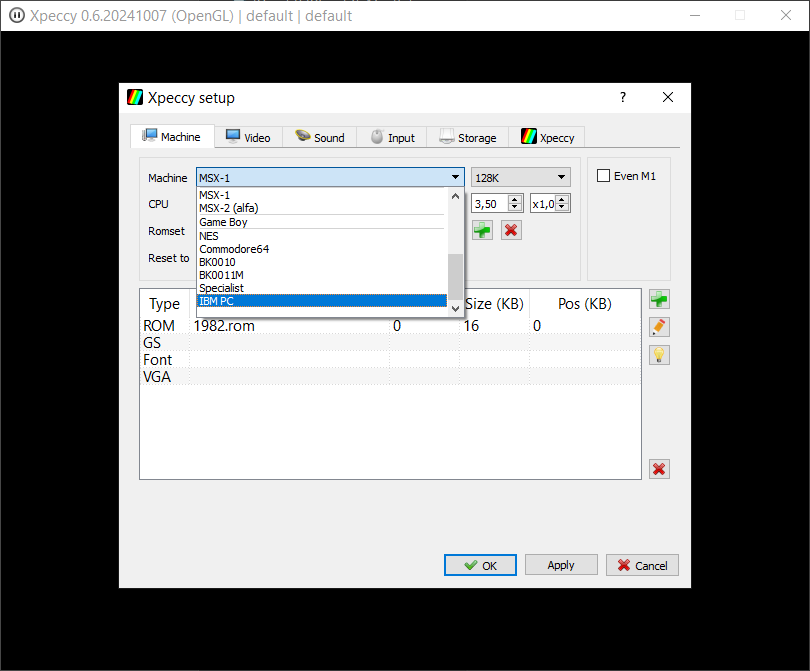Choose Game Boy from the machine list
This screenshot has width=810, height=671.
321,222
